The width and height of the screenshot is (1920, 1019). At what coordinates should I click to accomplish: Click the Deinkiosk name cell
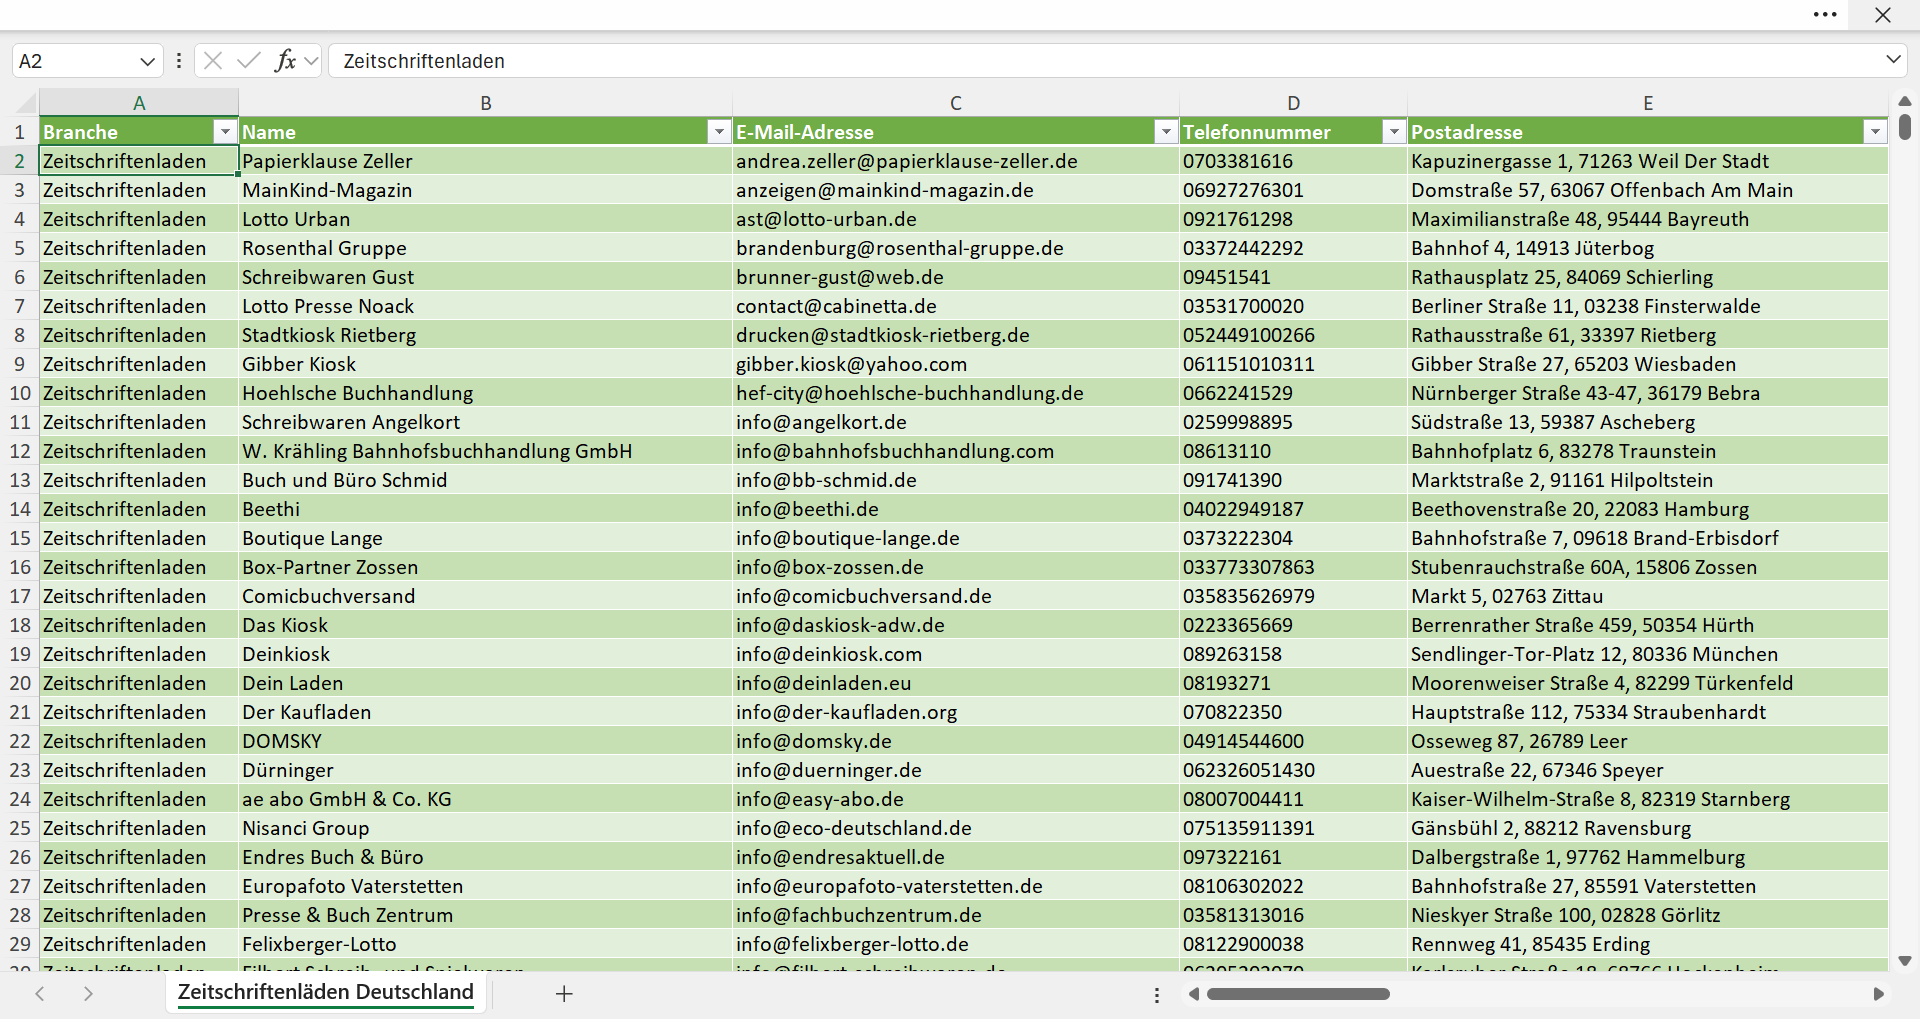point(485,654)
